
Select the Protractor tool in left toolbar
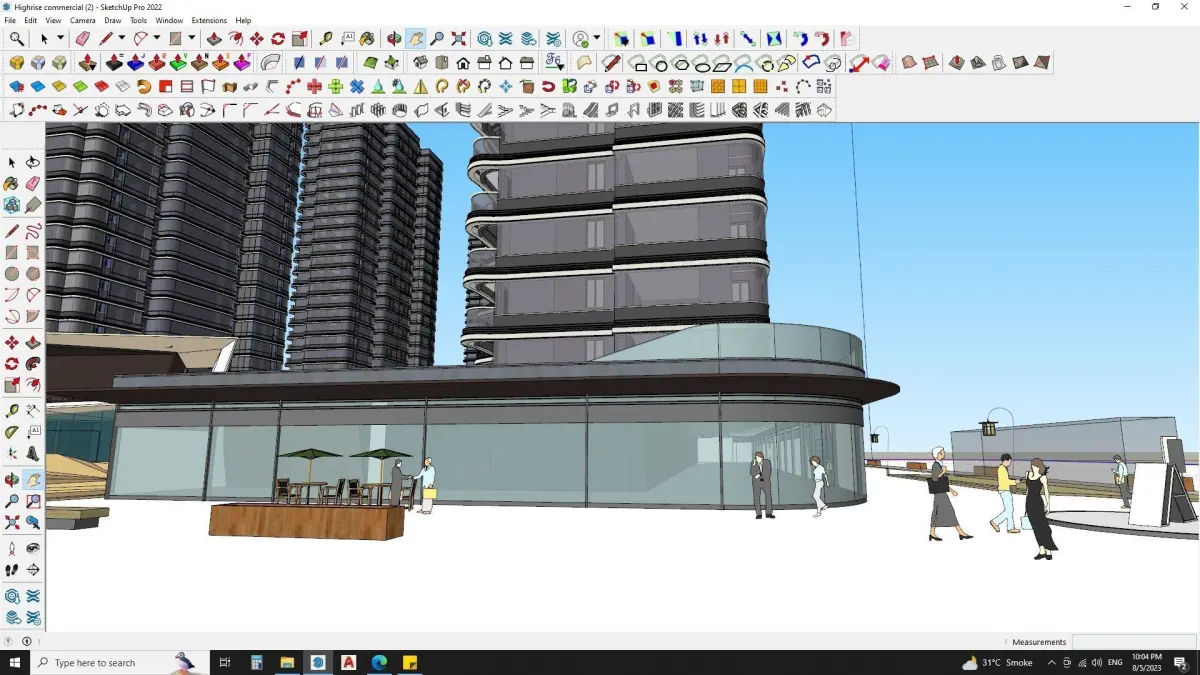[12, 432]
